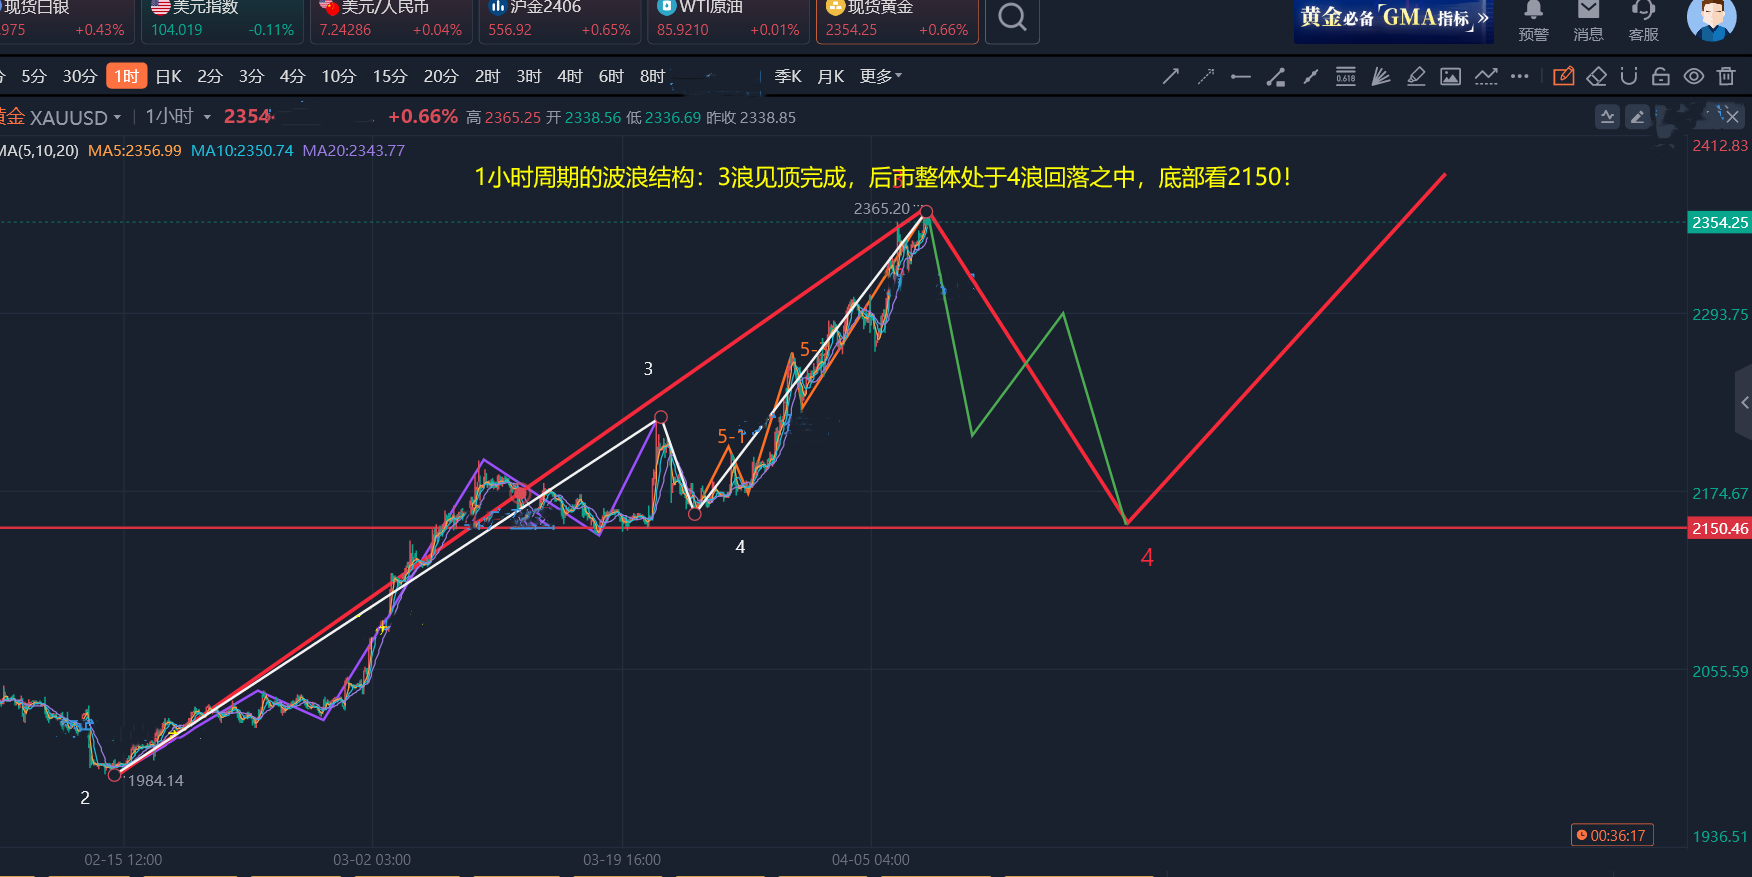Open the WTI原油 quote card
The image size is (1752, 877).
729,20
